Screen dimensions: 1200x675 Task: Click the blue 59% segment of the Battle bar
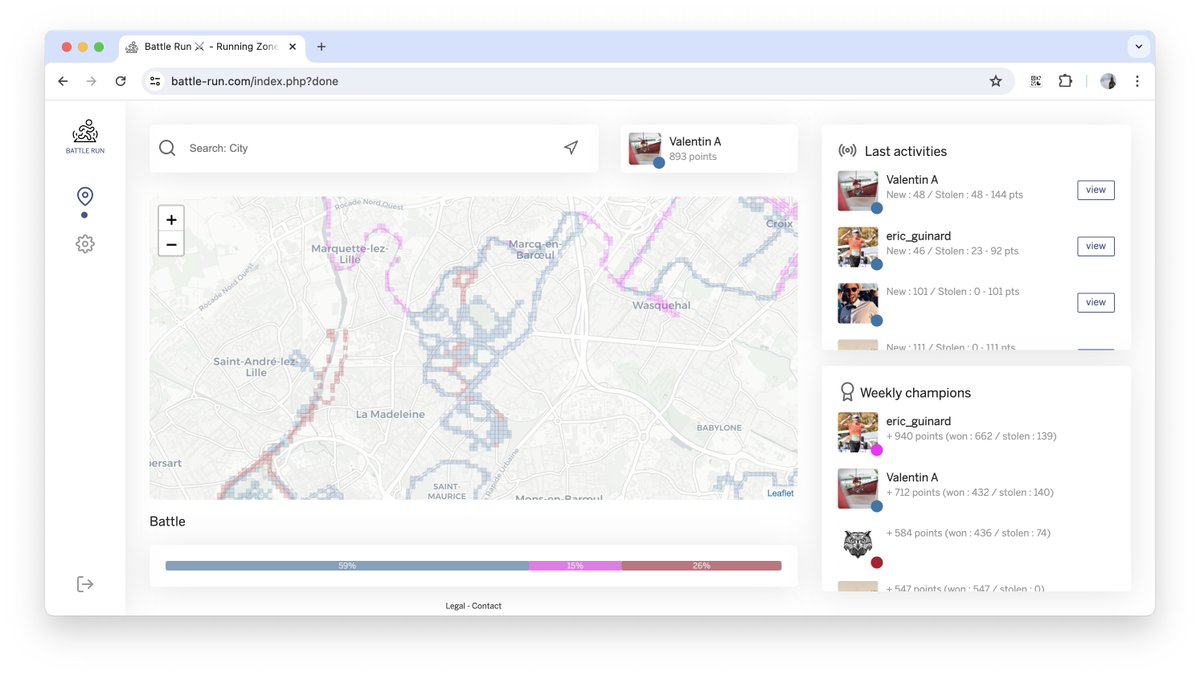pyautogui.click(x=347, y=565)
